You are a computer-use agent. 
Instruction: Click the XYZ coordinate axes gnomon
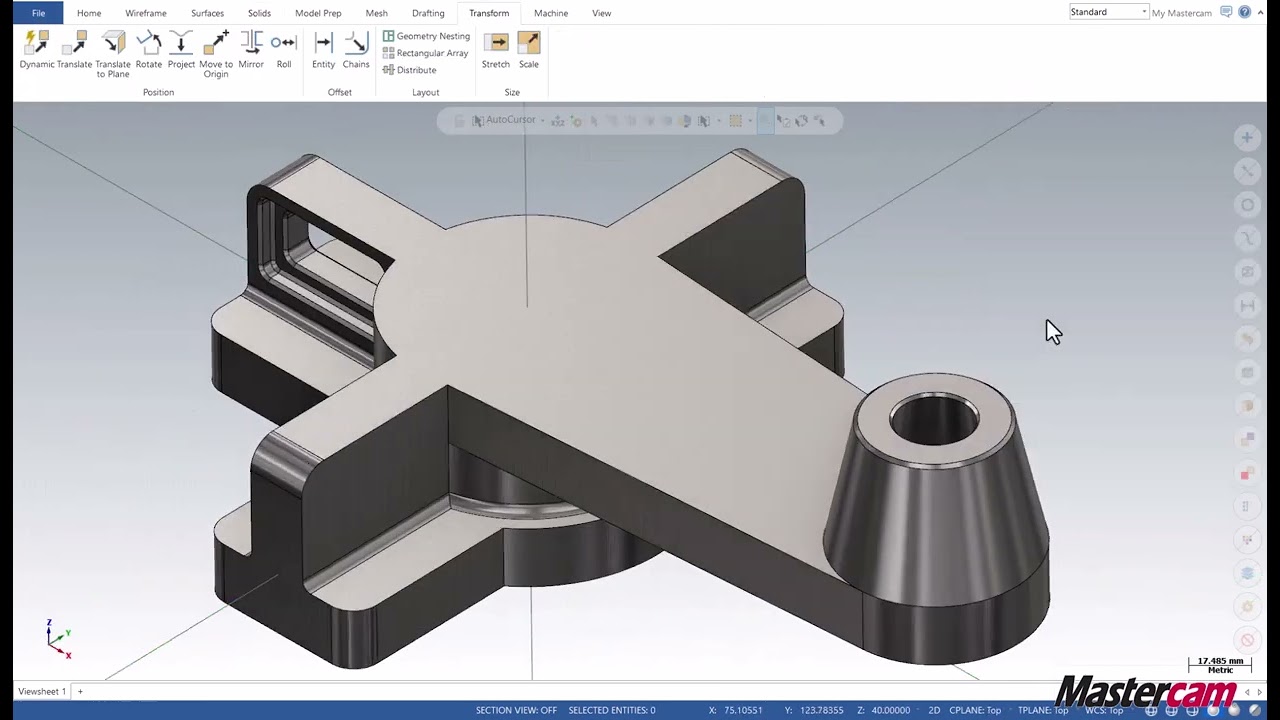pos(58,639)
